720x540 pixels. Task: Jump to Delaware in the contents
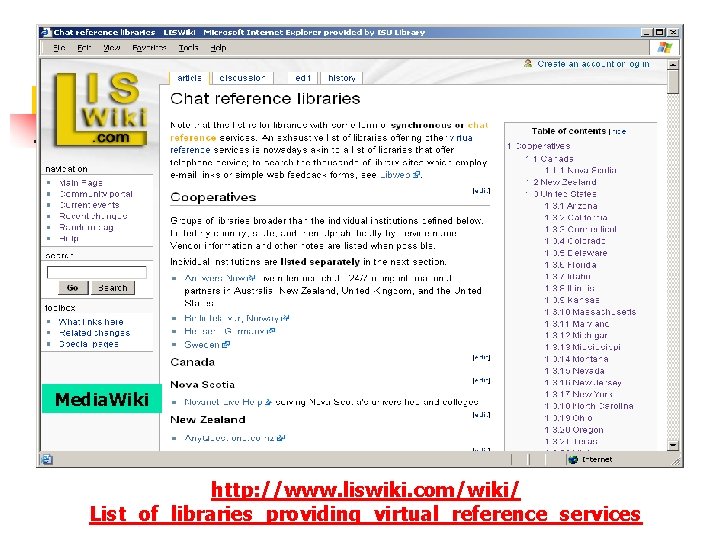coord(576,253)
